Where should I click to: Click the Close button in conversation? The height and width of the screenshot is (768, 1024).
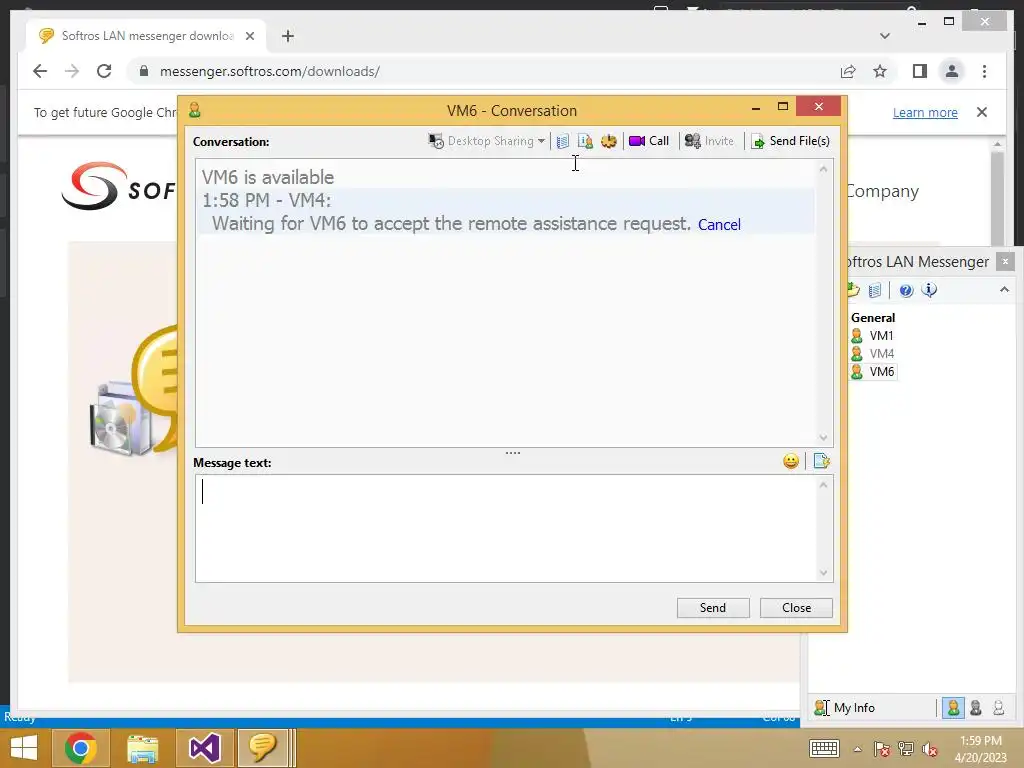796,608
